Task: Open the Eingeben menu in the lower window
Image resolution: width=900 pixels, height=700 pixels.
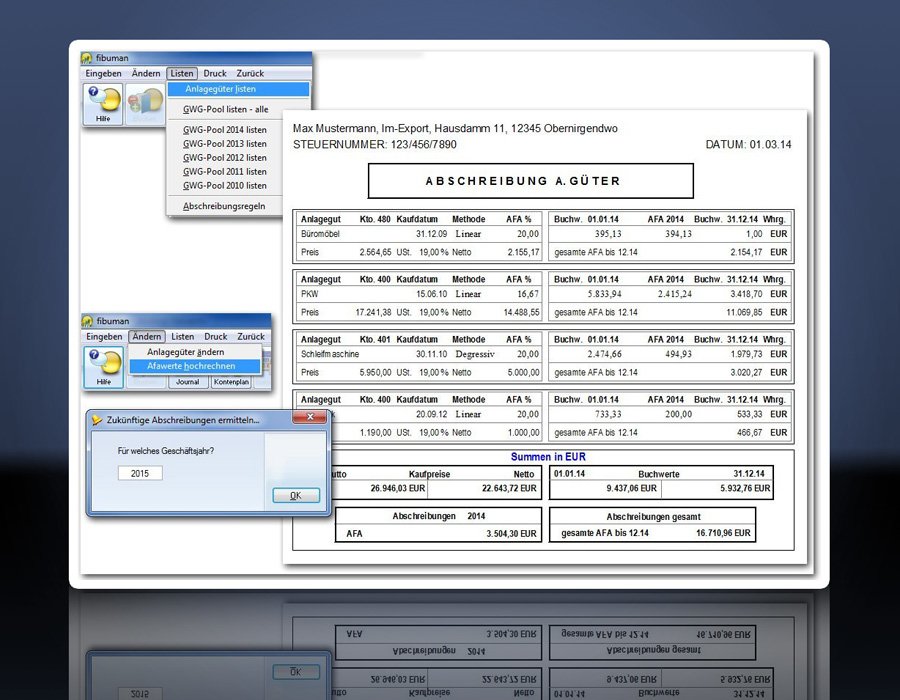Action: (x=104, y=337)
